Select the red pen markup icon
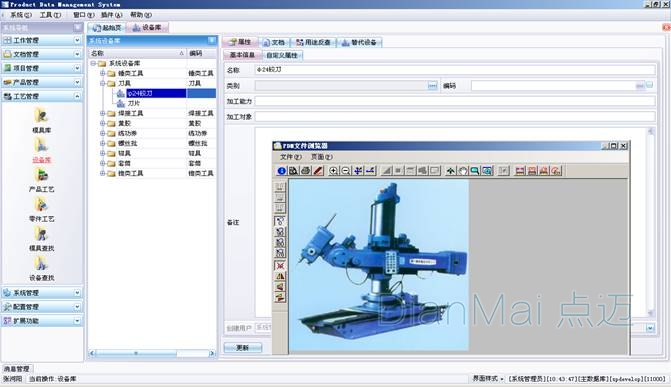The width and height of the screenshot is (671, 387). tap(318, 171)
